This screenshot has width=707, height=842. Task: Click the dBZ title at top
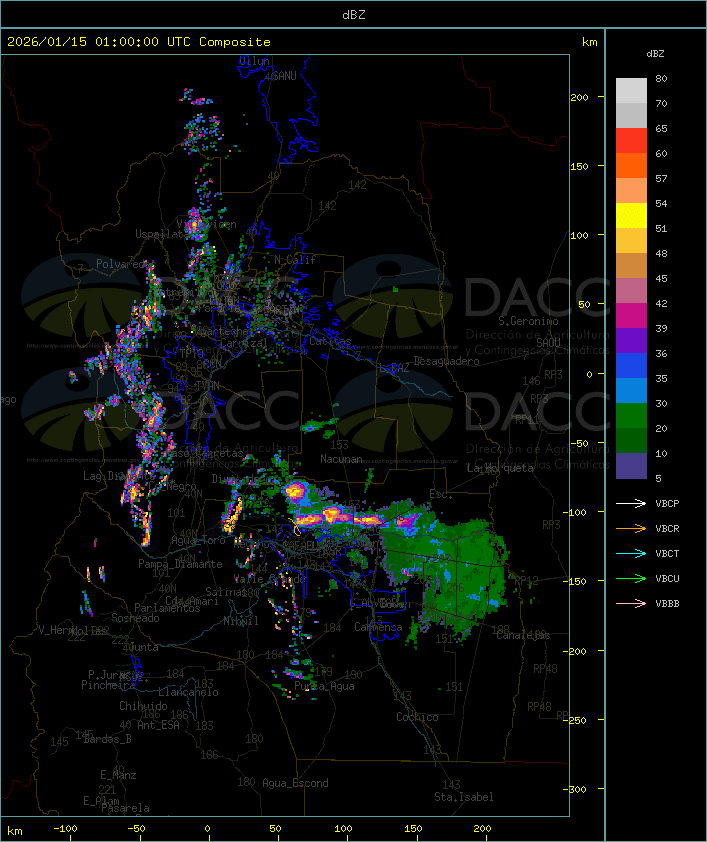(352, 13)
